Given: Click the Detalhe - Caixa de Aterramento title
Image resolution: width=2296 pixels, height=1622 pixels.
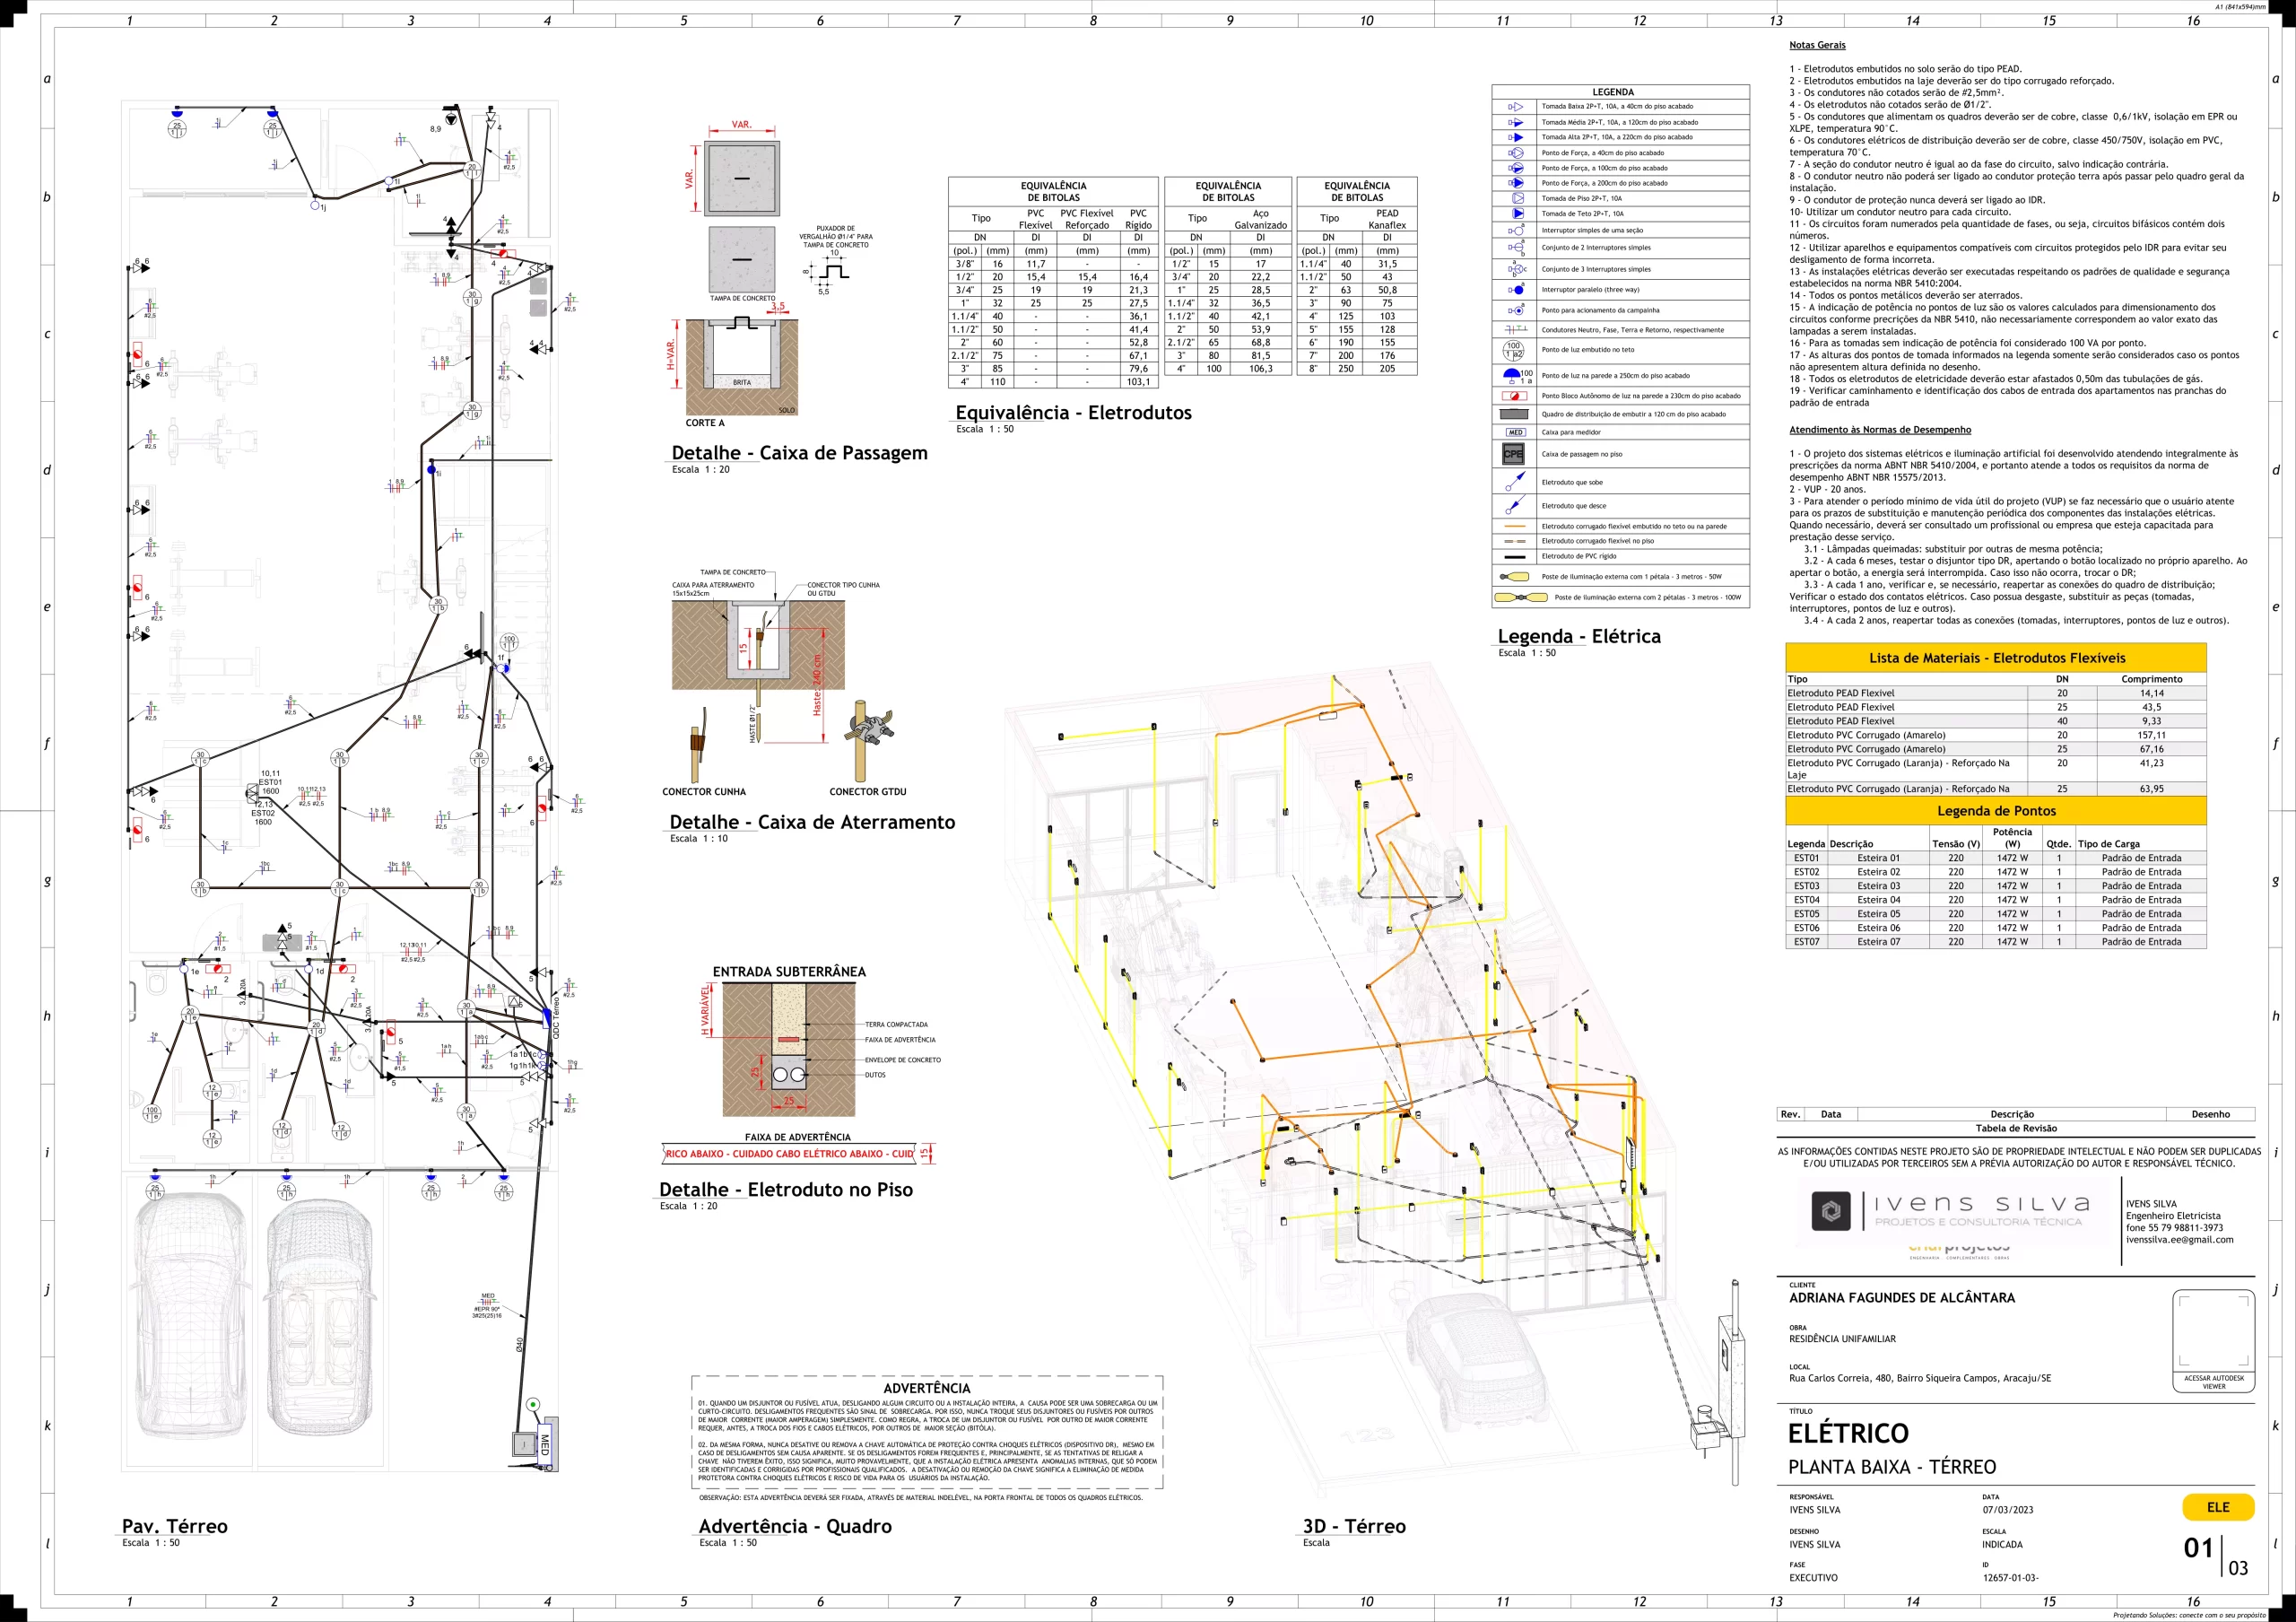Looking at the screenshot, I should coord(812,822).
